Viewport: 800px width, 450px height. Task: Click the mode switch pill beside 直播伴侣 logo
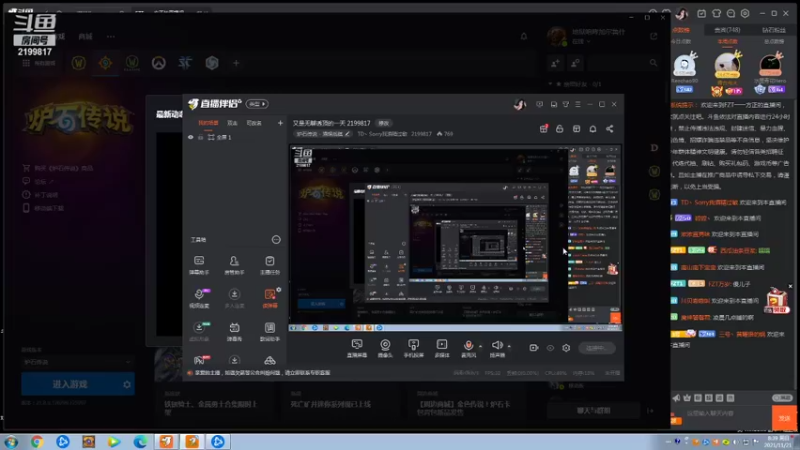[x=257, y=104]
